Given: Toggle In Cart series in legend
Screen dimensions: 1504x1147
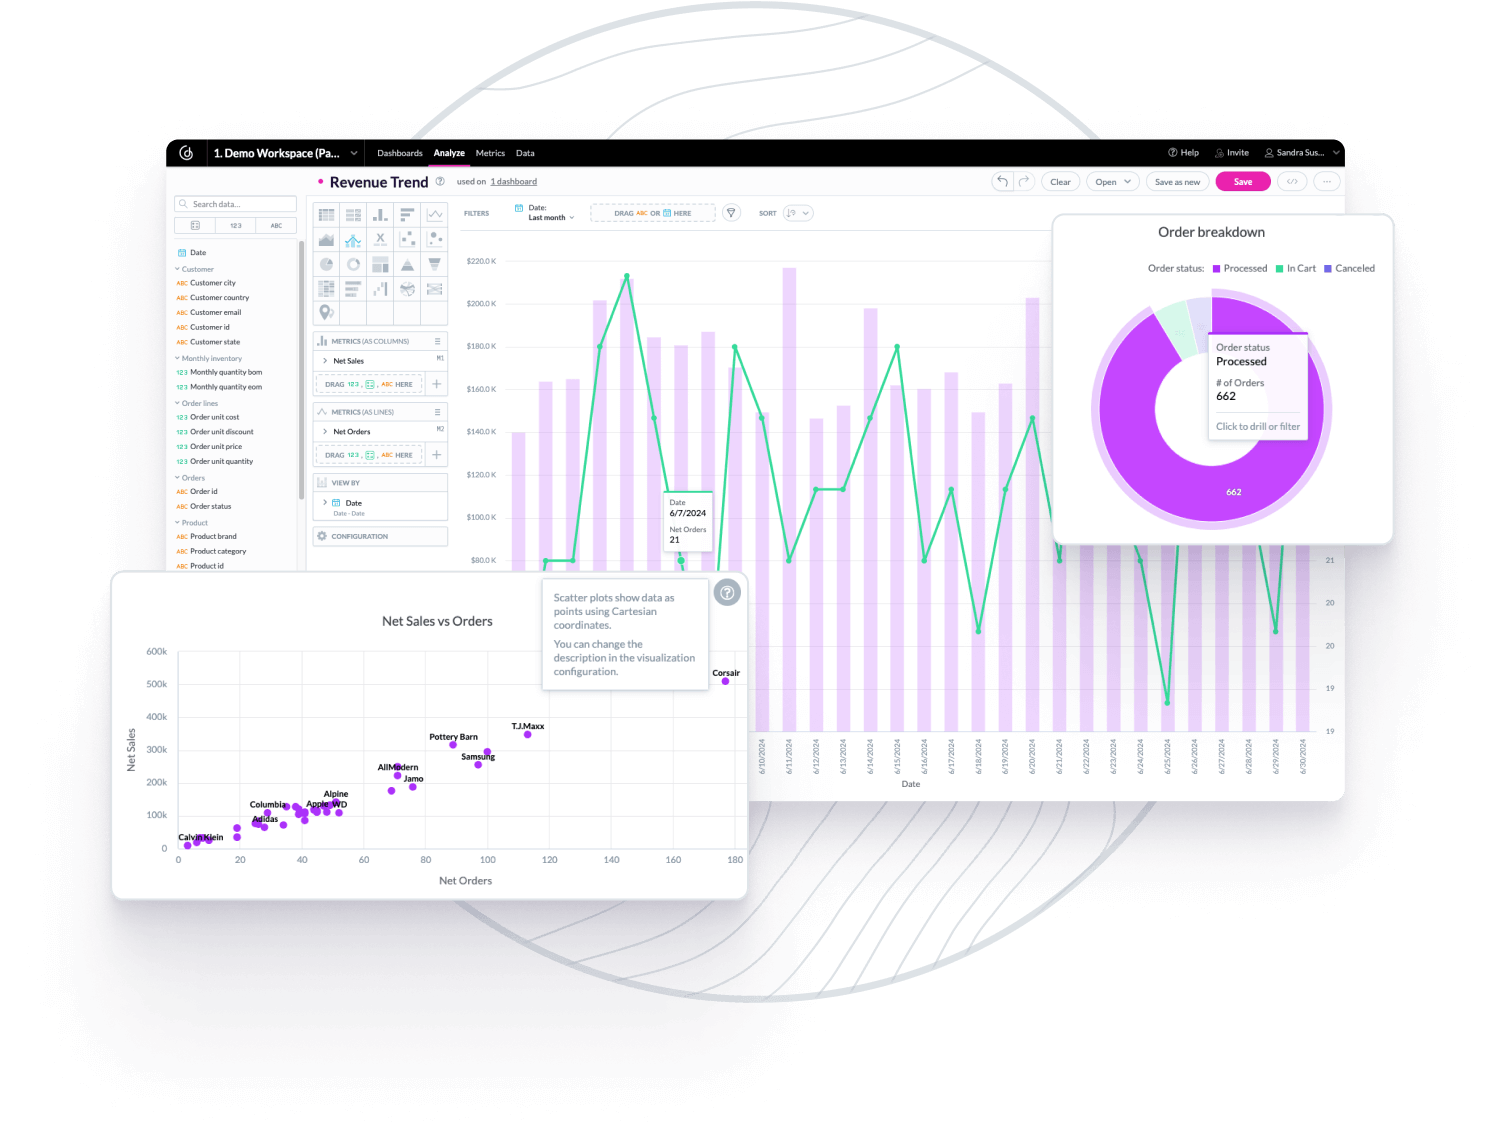Looking at the screenshot, I should pos(1296,268).
